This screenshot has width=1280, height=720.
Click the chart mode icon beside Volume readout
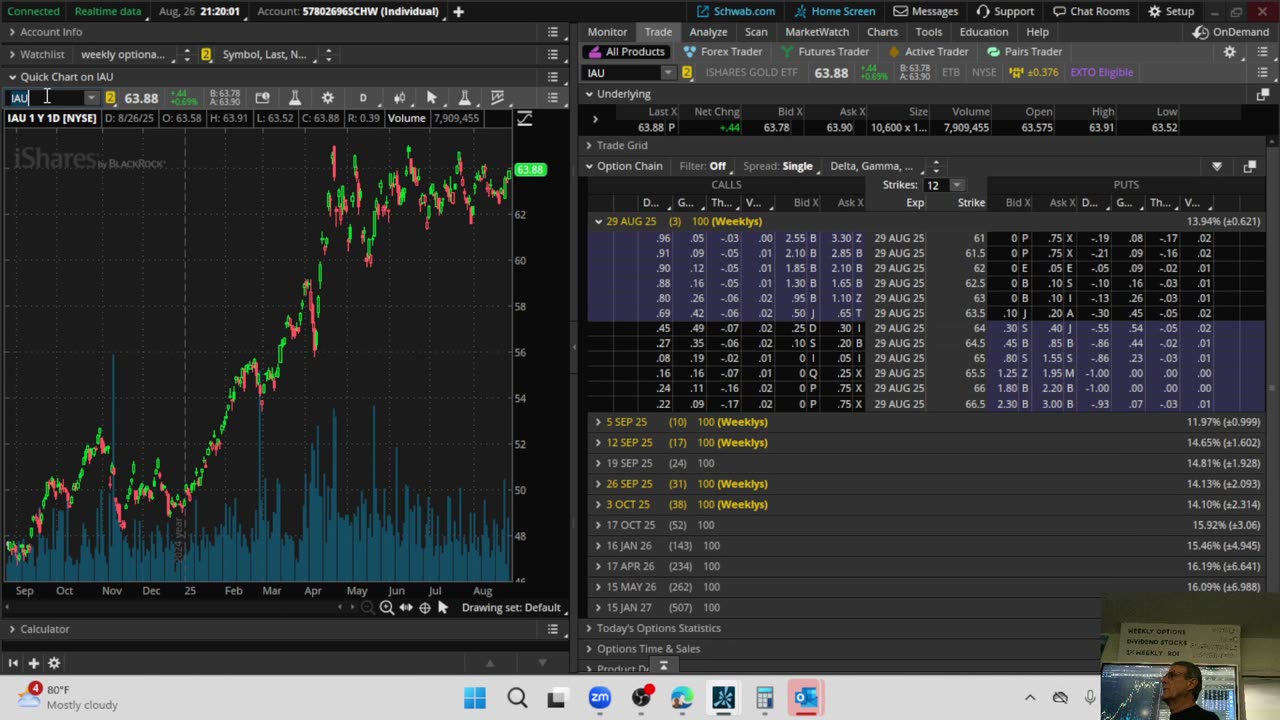[x=524, y=118]
